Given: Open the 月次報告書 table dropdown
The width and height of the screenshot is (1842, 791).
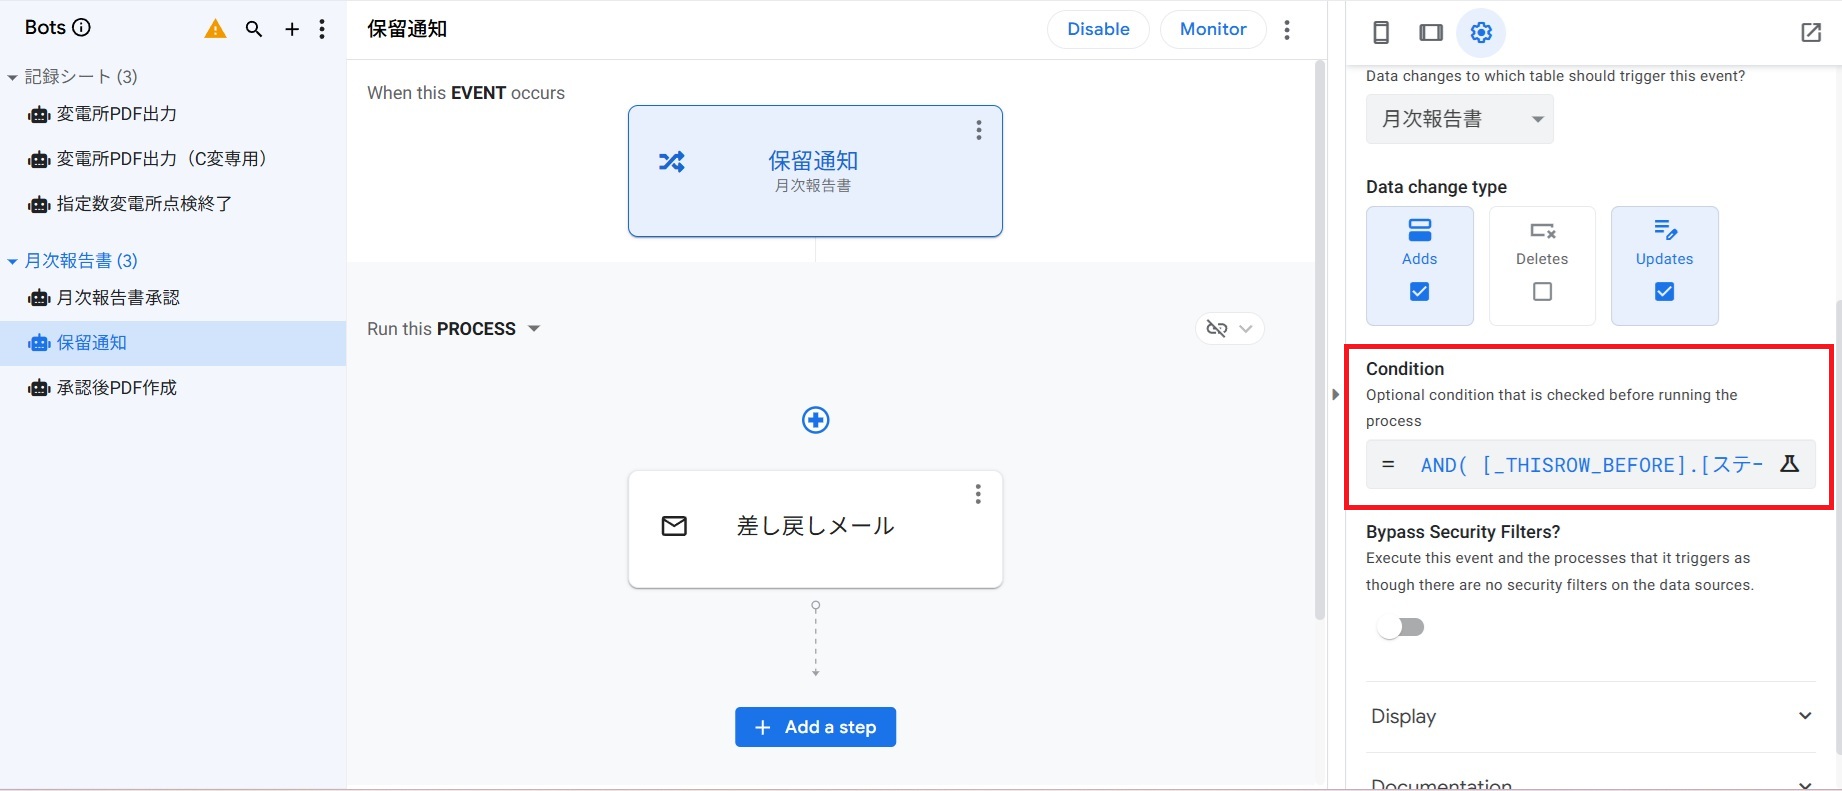Looking at the screenshot, I should pyautogui.click(x=1459, y=119).
